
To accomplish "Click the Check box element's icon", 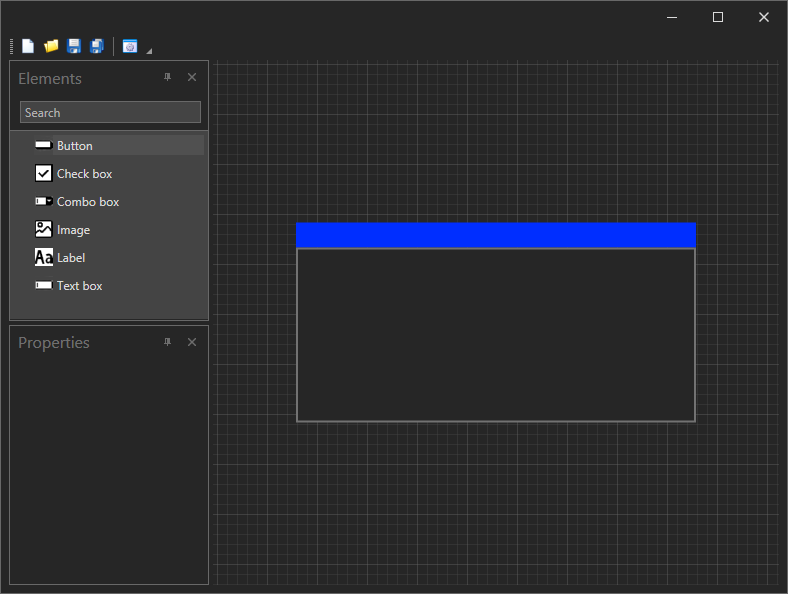I will click(x=43, y=173).
